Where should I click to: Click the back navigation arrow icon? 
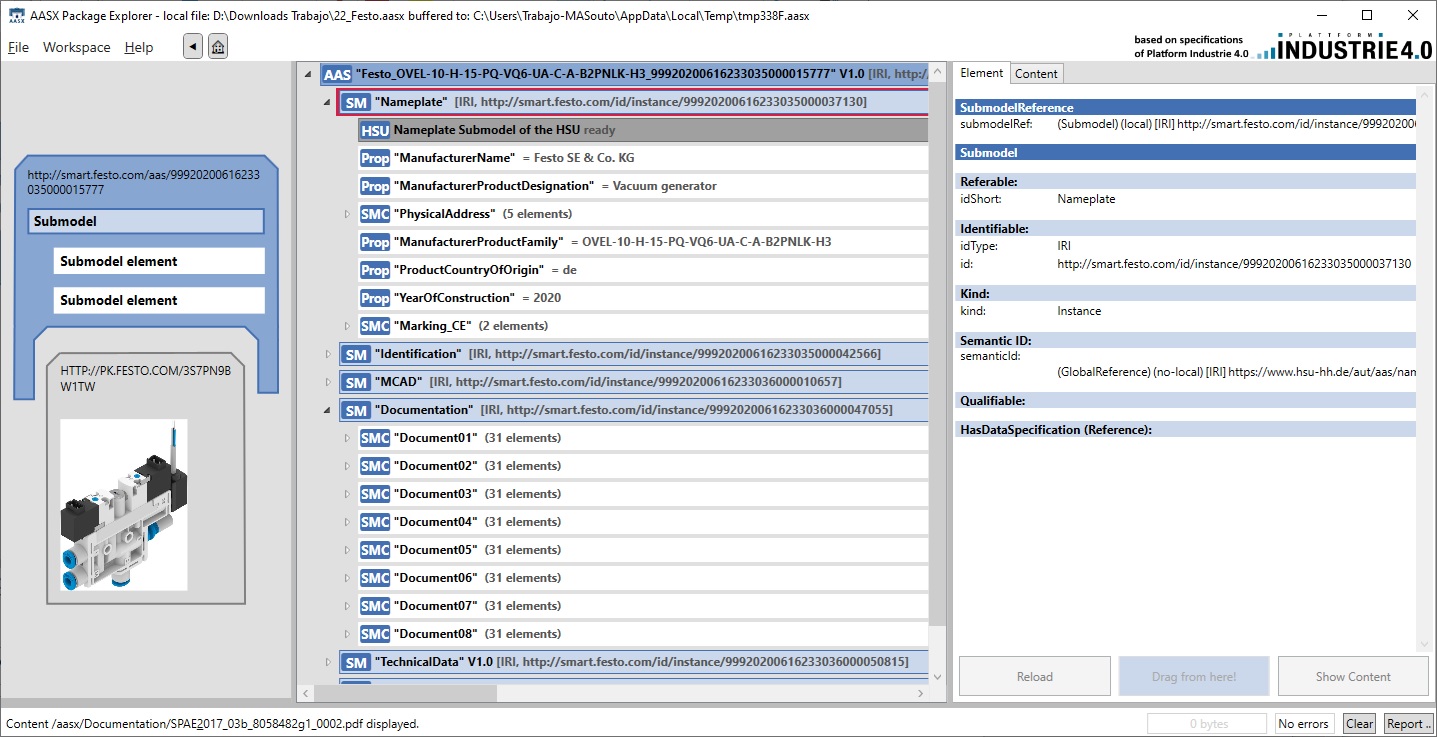pyautogui.click(x=193, y=46)
